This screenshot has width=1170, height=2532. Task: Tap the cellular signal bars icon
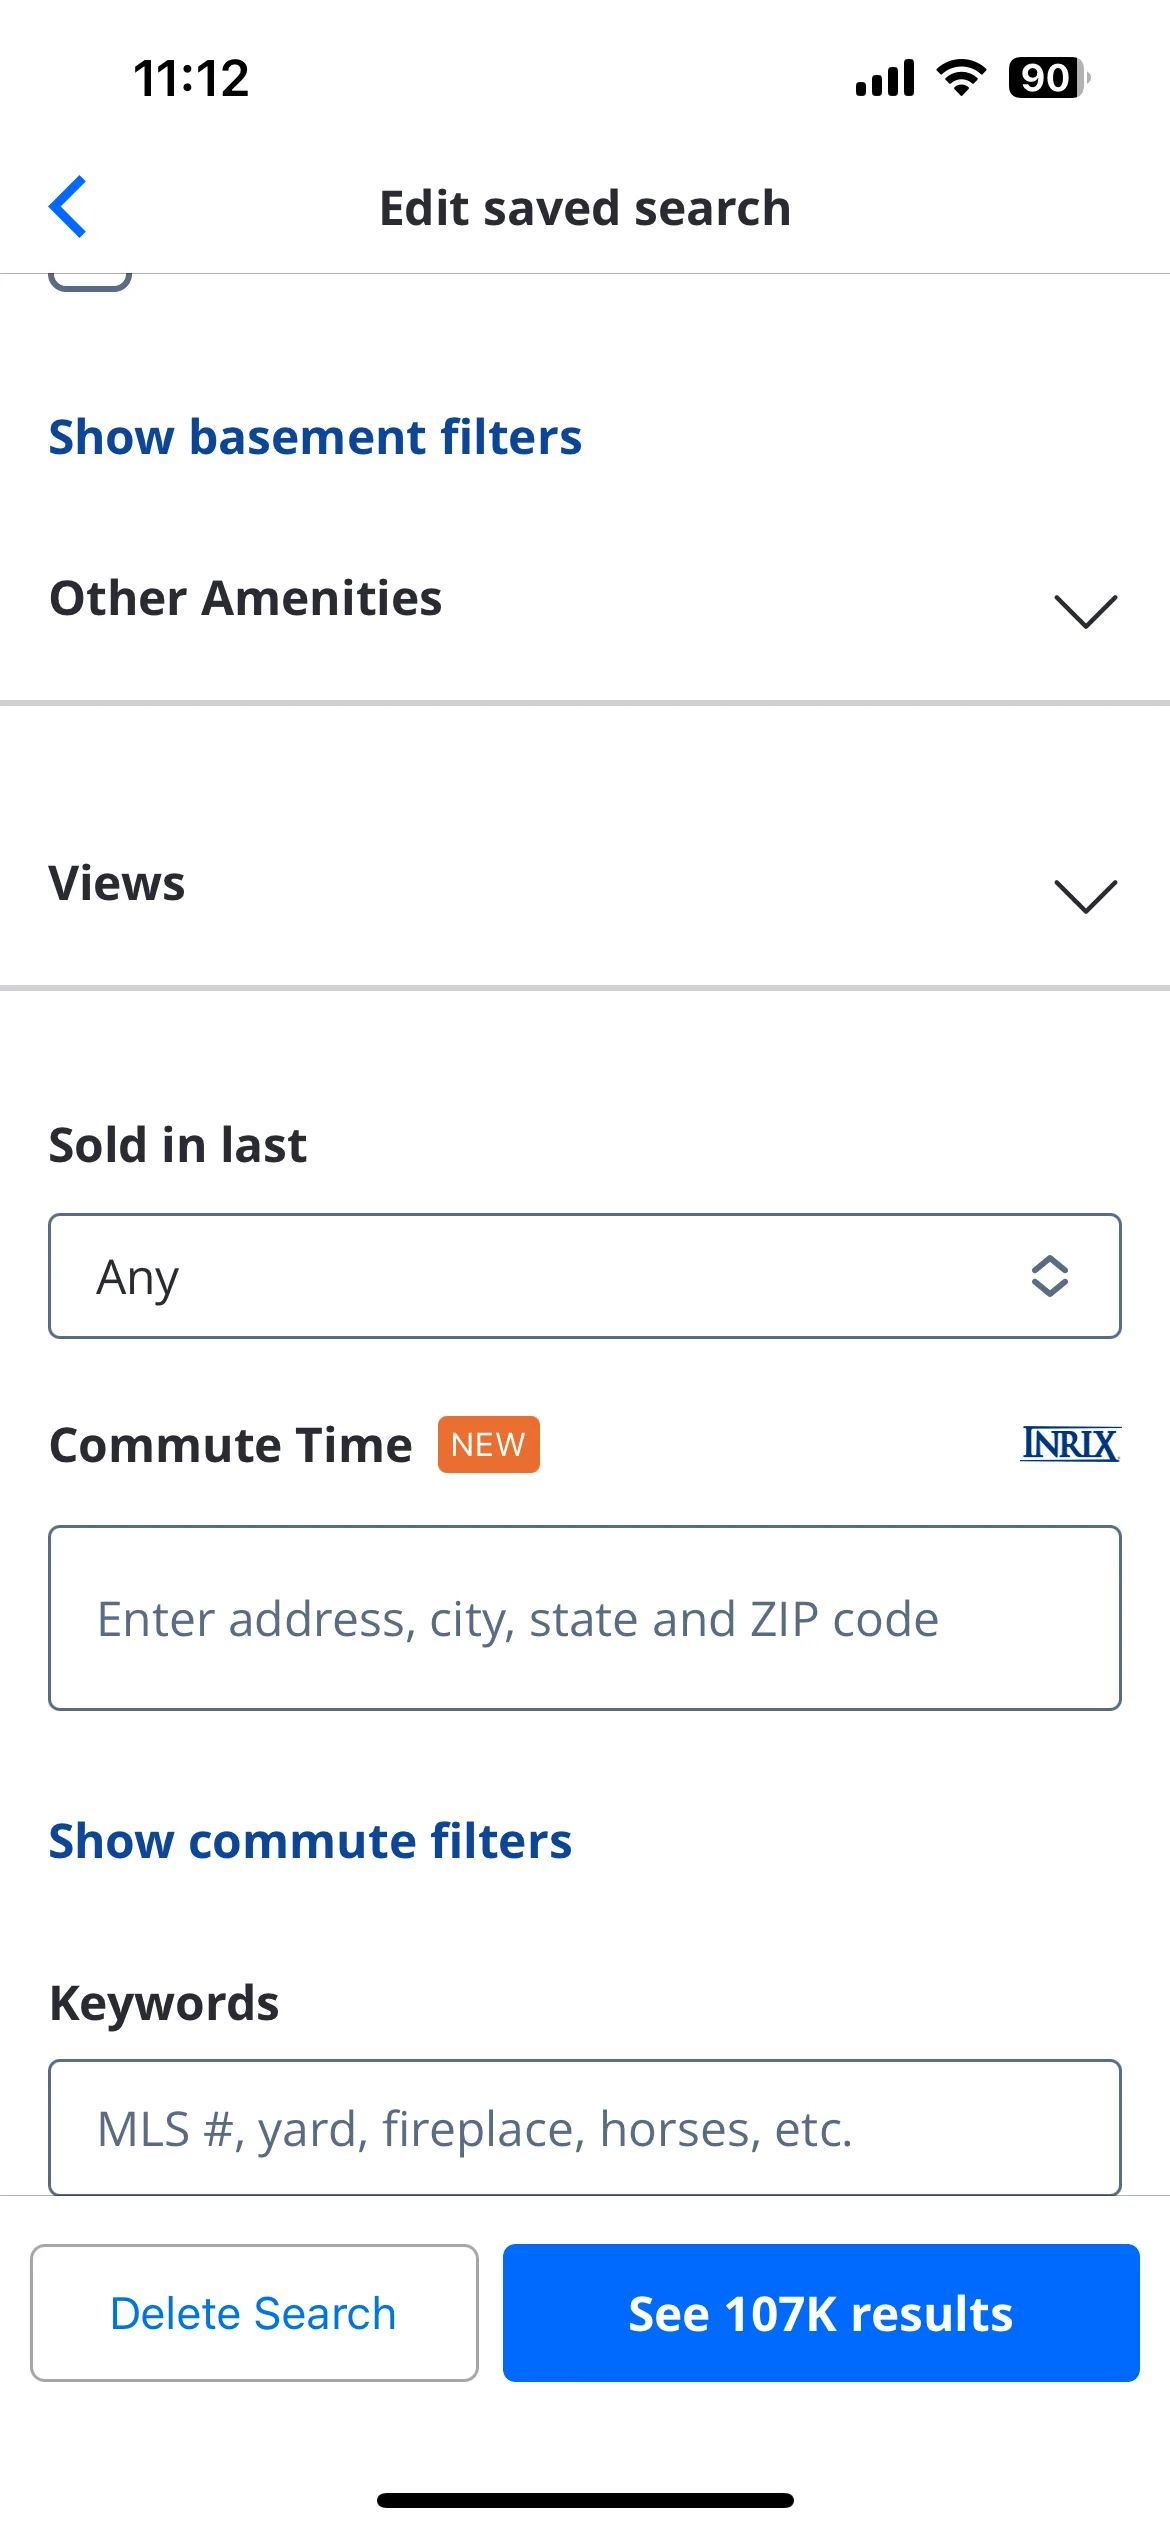pos(885,77)
